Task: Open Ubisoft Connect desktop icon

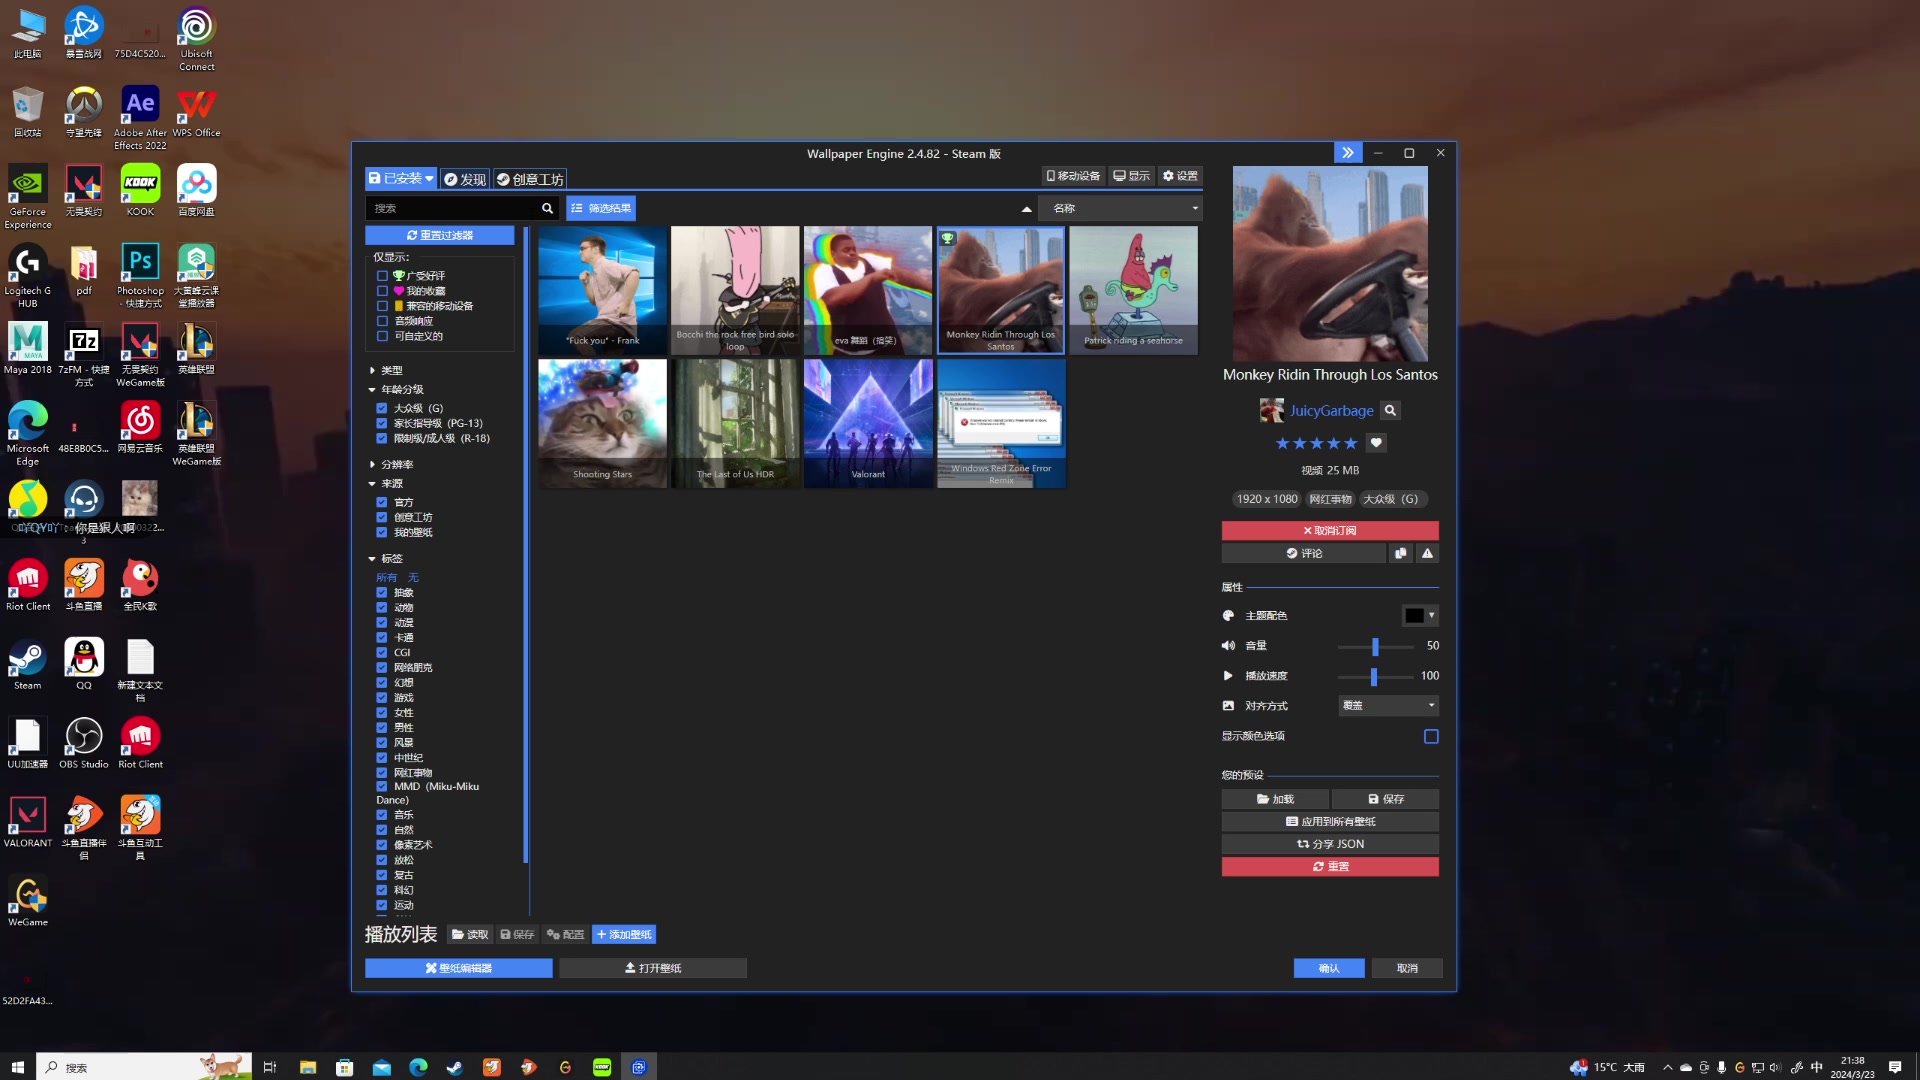Action: pyautogui.click(x=196, y=39)
